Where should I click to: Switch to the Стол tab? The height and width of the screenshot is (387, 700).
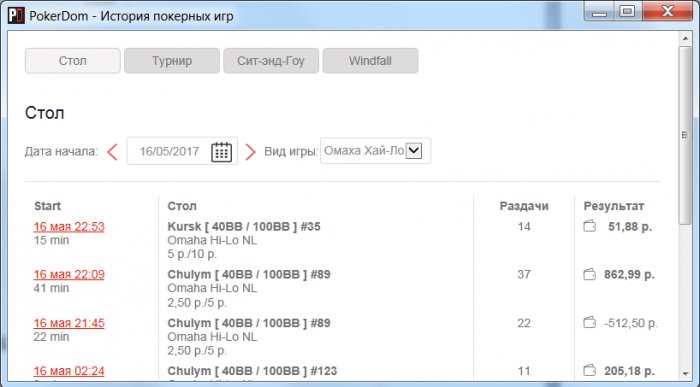click(x=73, y=61)
